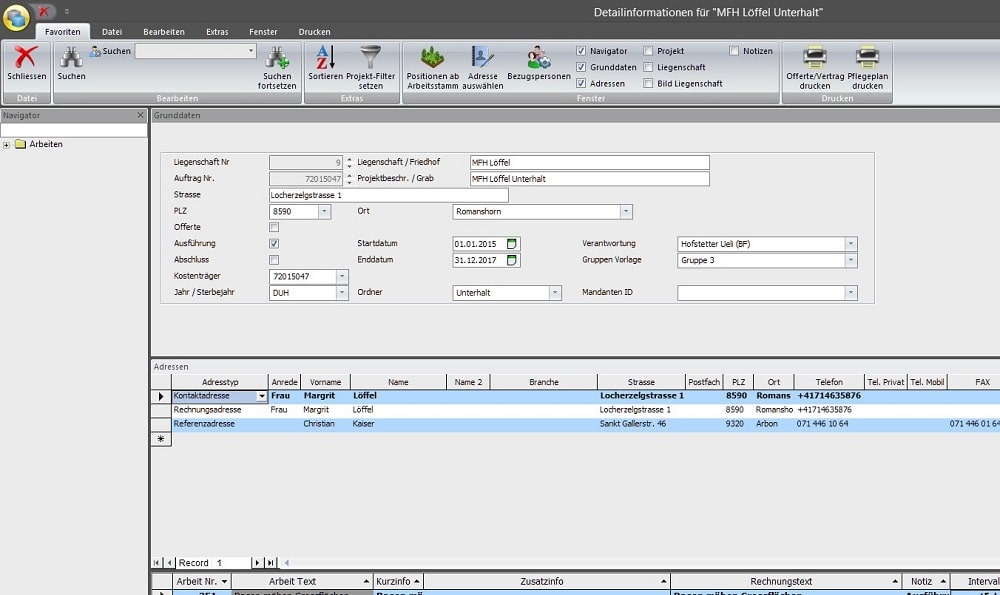Open the Gruppen Vorlage dropdown
The height and width of the screenshot is (595, 1000).
(x=851, y=260)
